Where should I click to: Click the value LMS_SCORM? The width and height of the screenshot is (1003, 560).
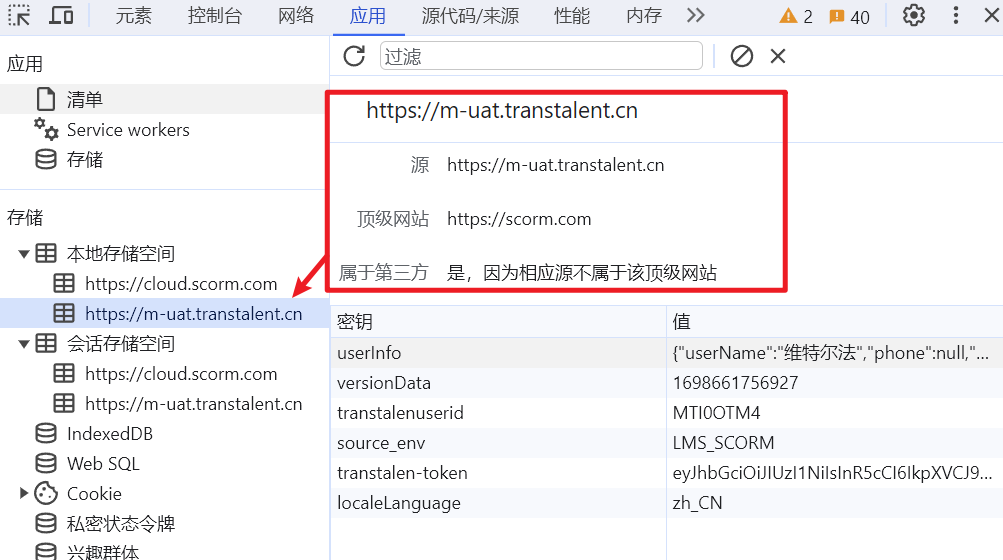click(x=723, y=443)
